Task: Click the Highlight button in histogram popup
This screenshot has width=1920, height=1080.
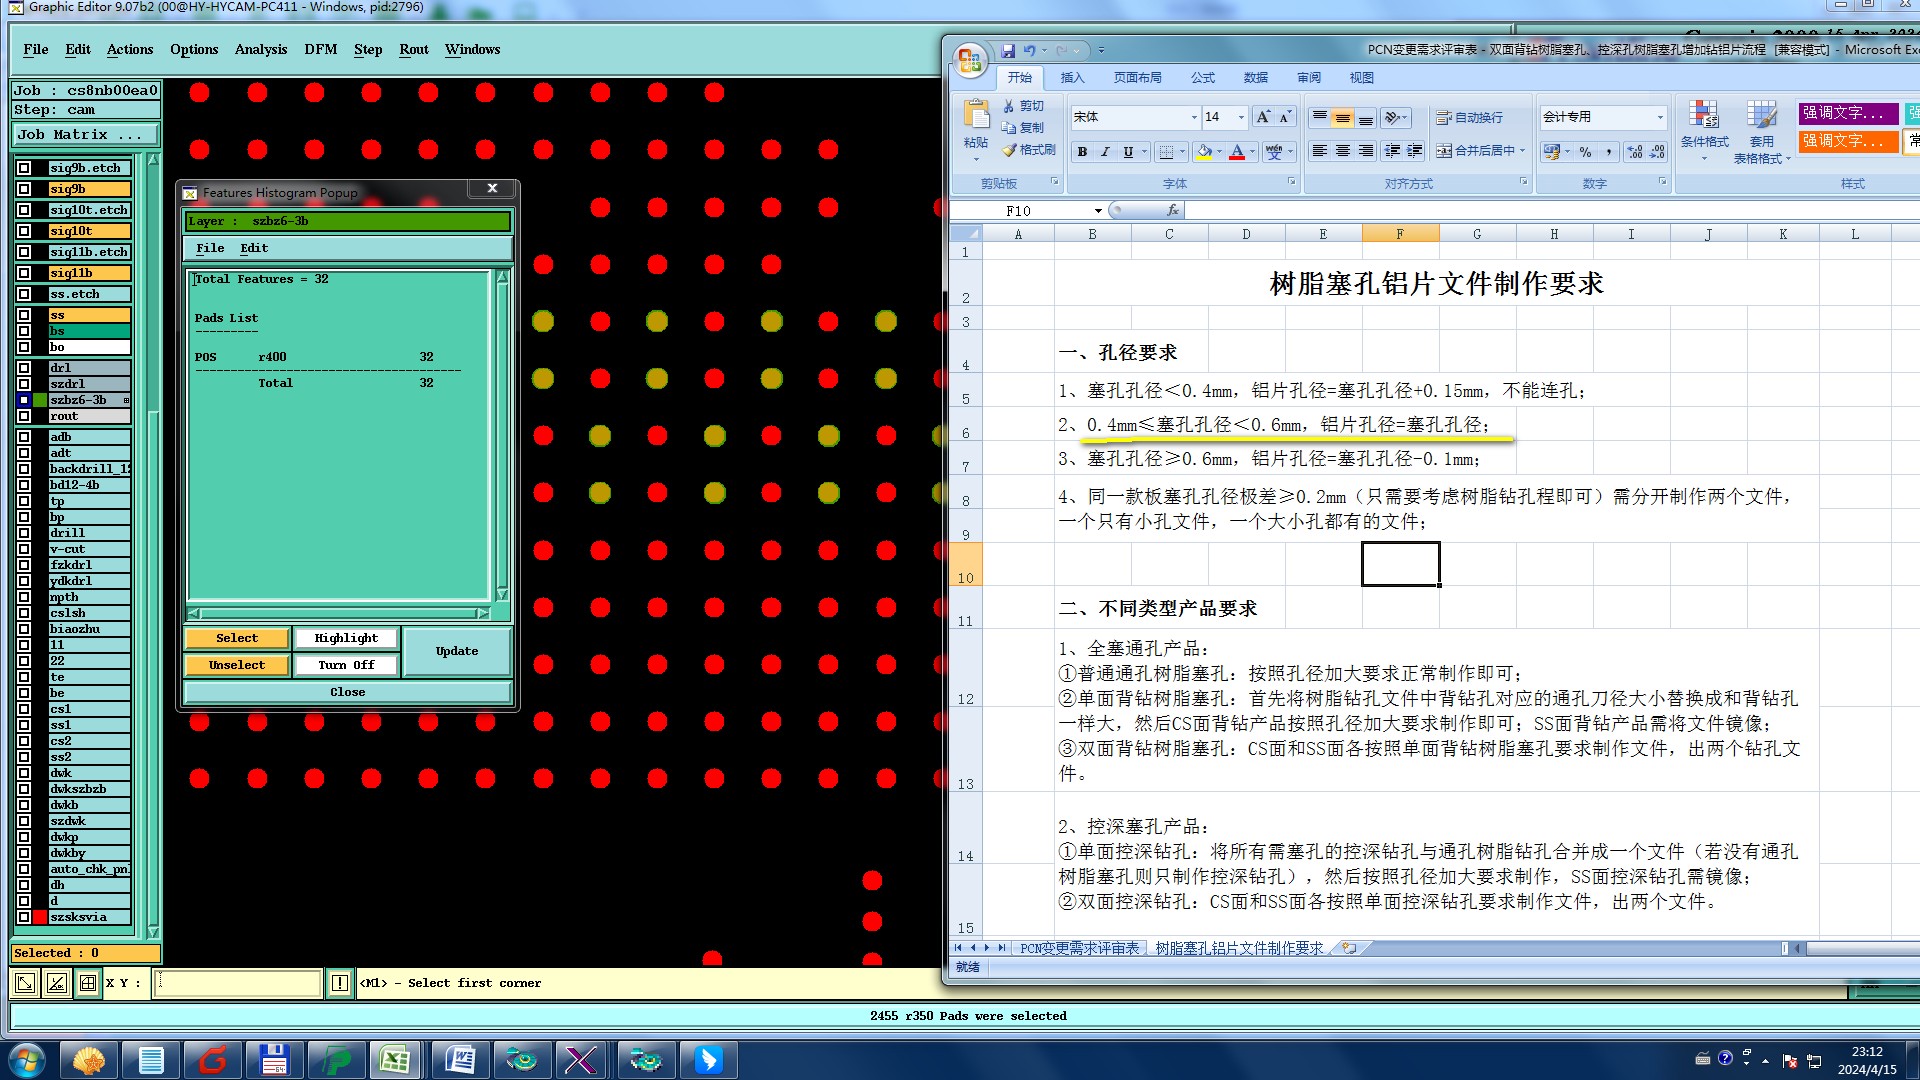Action: point(346,638)
